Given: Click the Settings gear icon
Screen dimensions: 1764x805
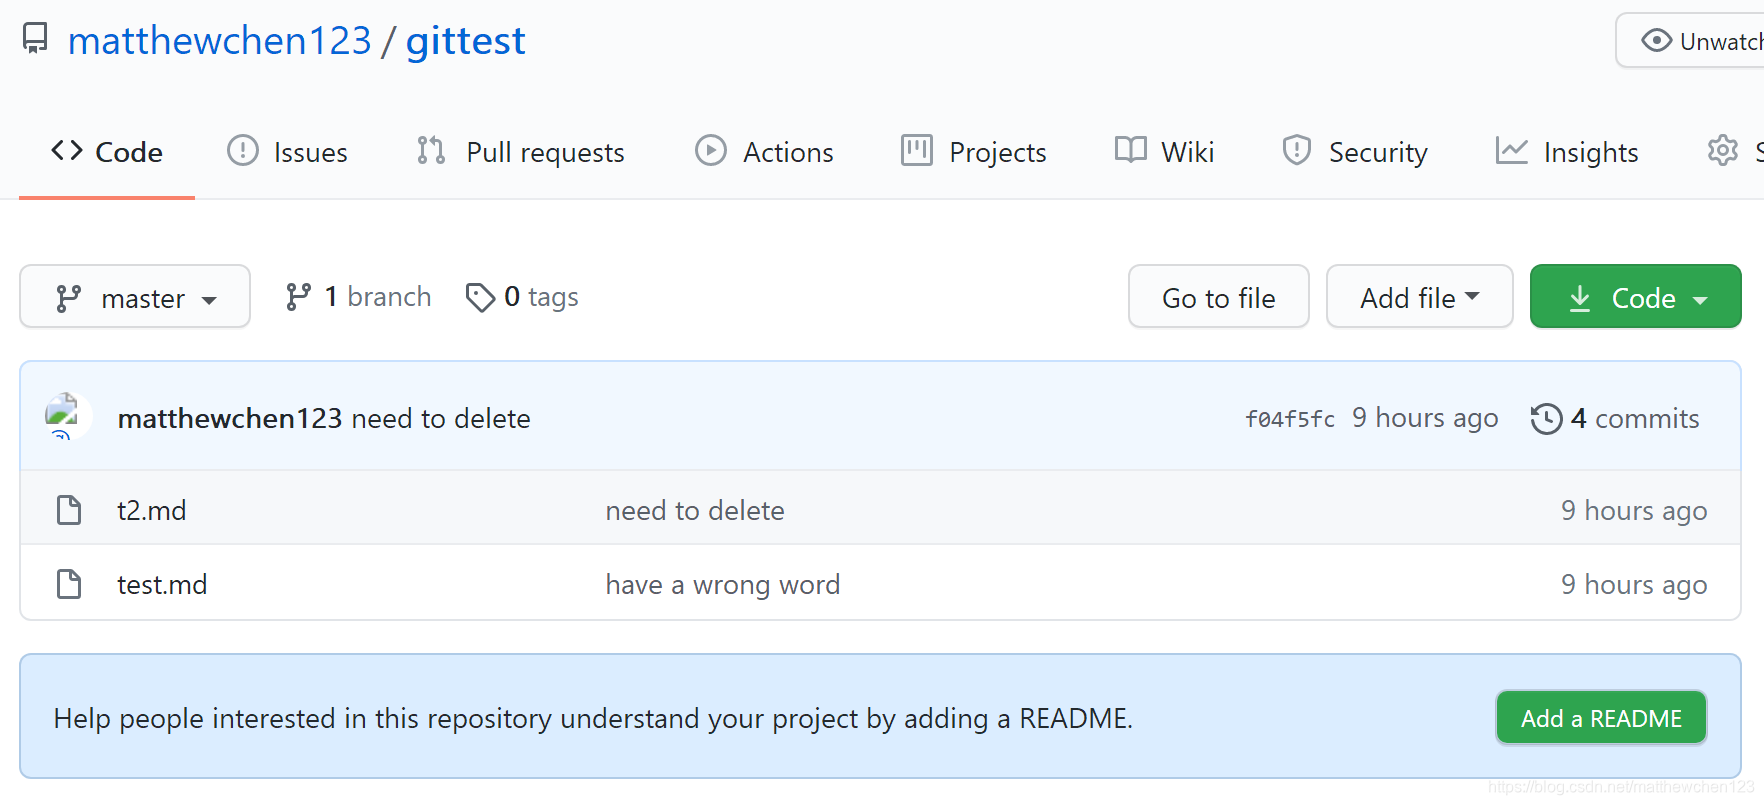Looking at the screenshot, I should (x=1723, y=151).
